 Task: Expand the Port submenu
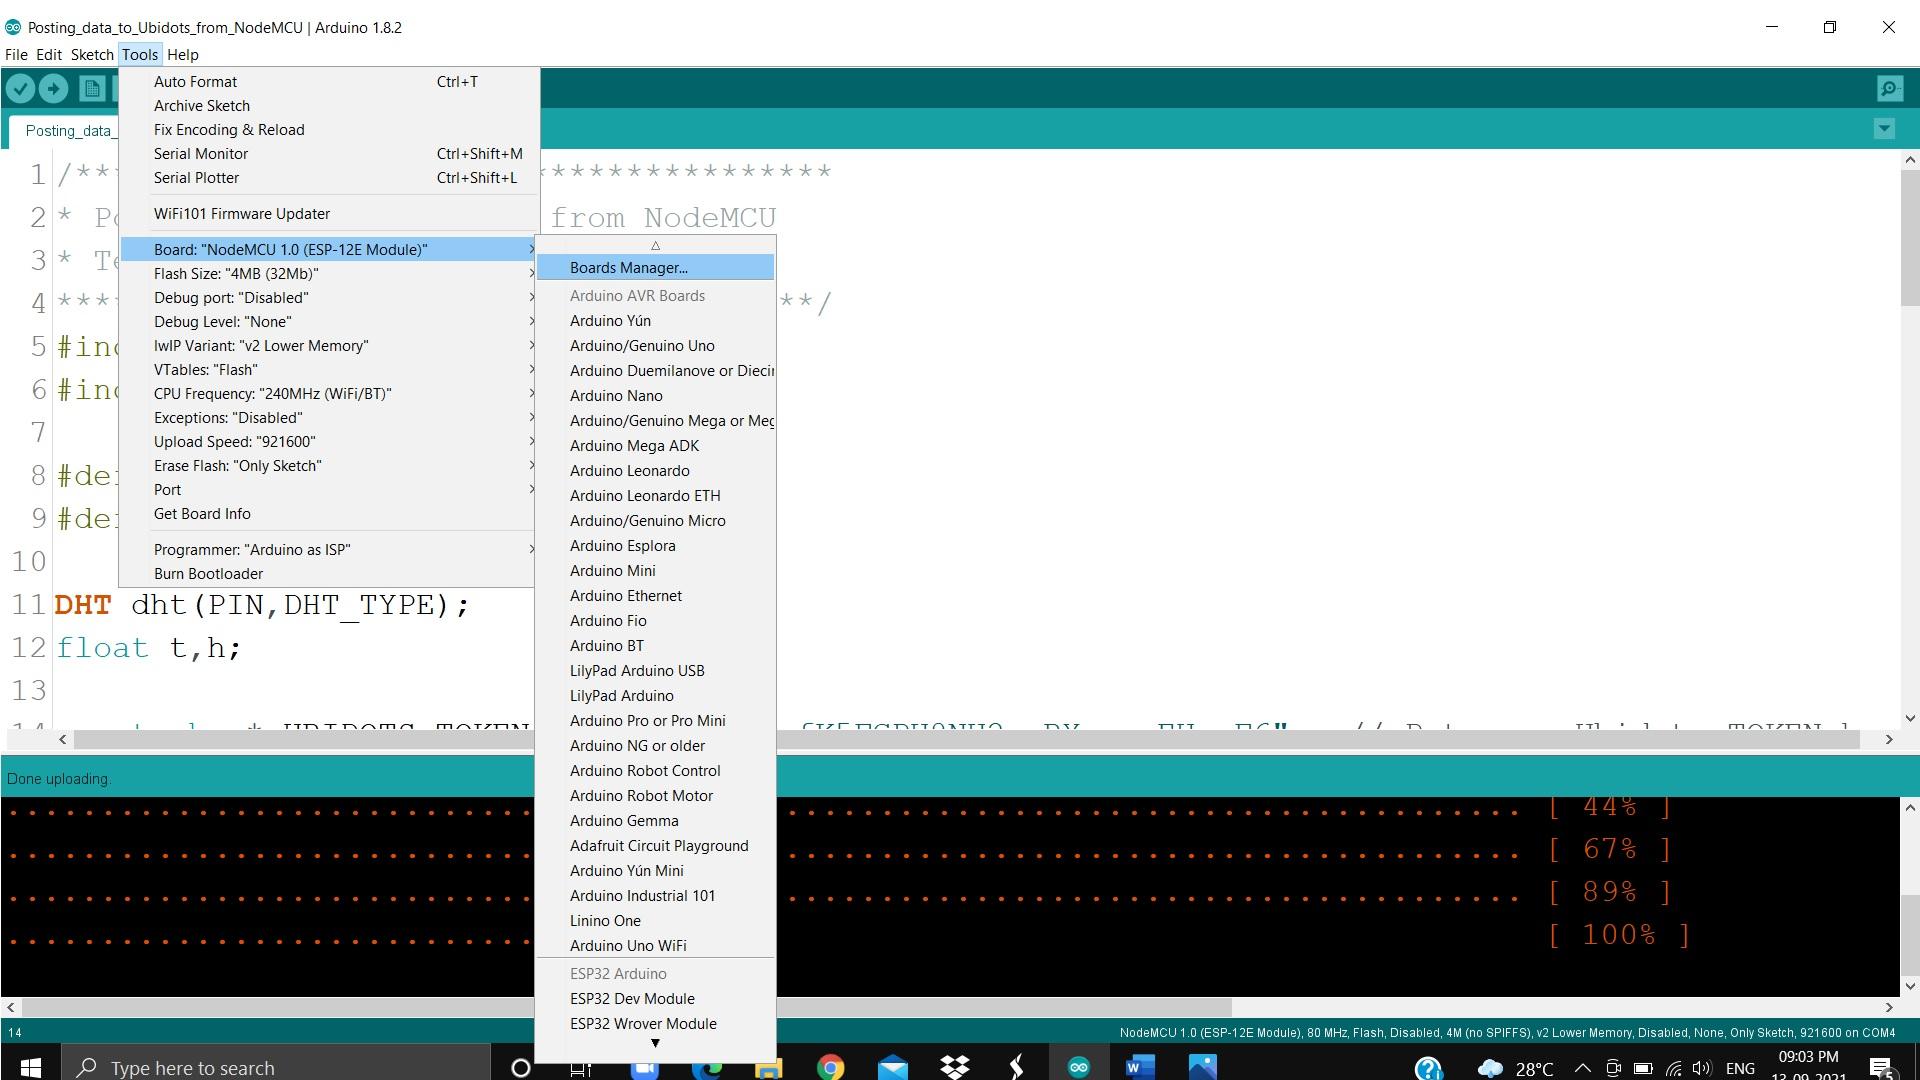tap(329, 490)
